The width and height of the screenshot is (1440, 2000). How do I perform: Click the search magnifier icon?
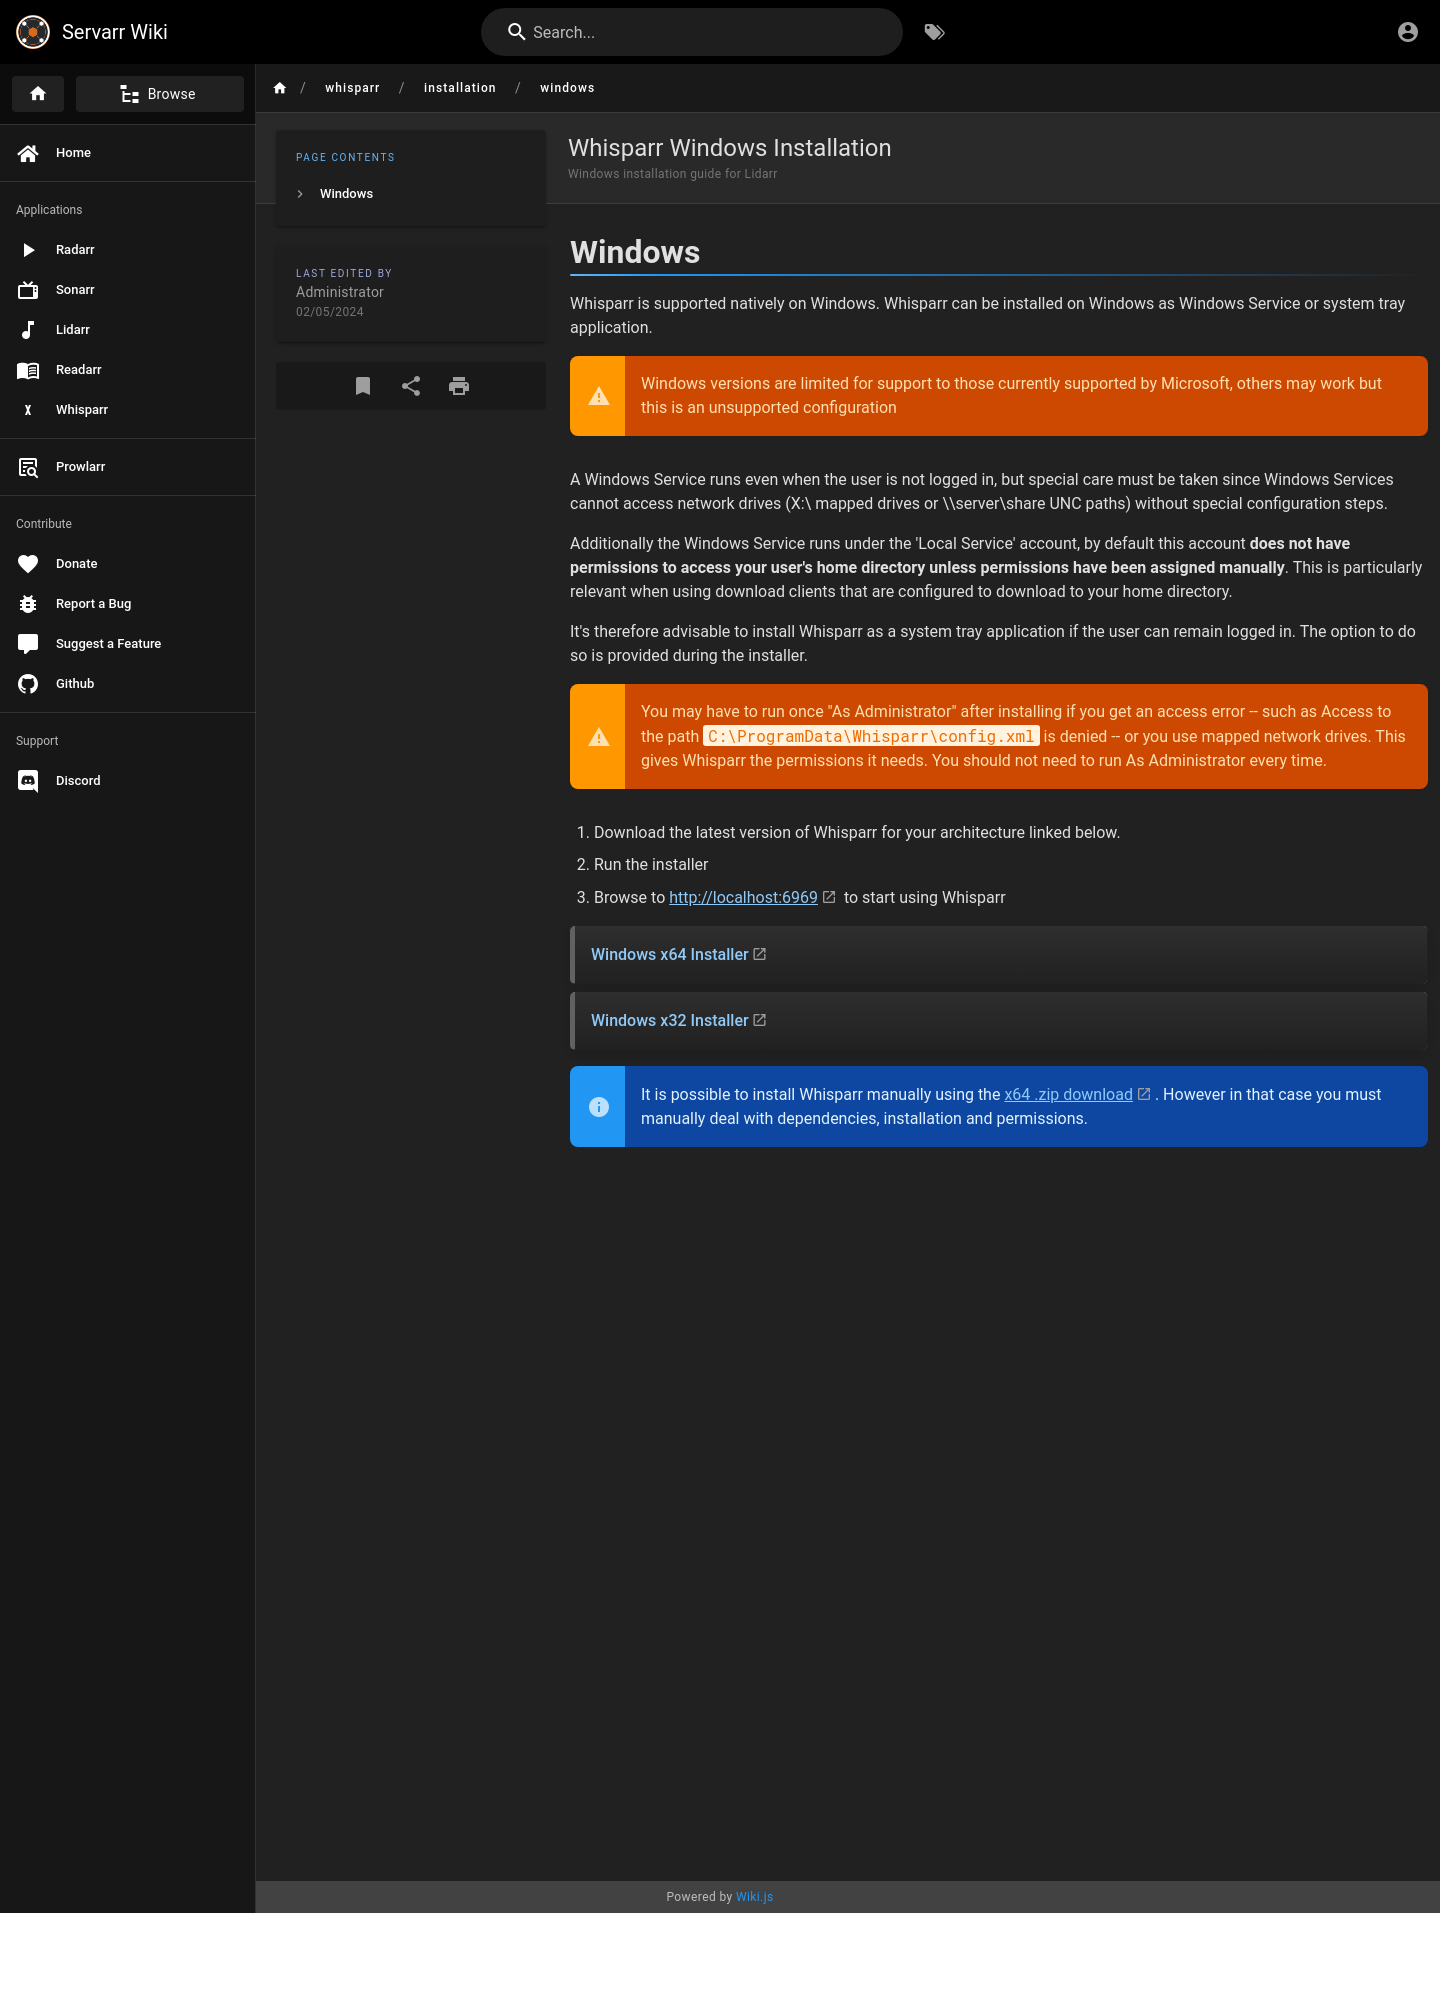[x=517, y=32]
